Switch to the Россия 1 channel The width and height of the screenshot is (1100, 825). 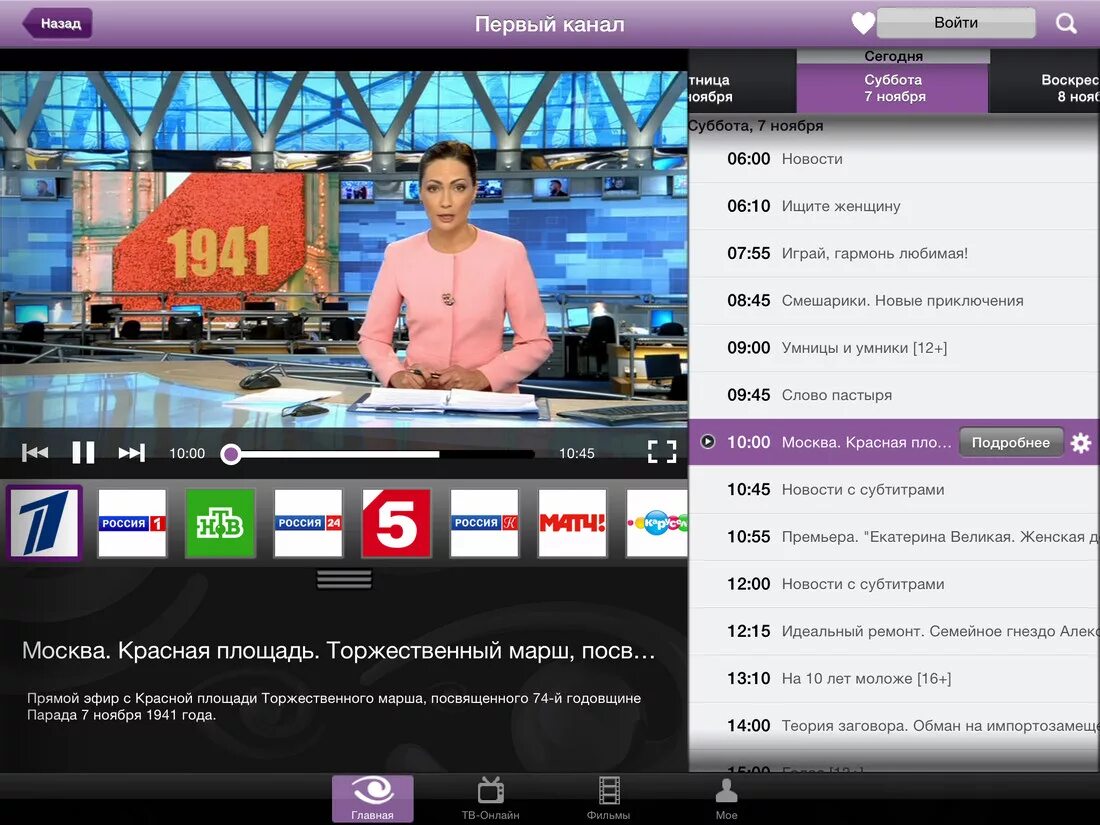tap(132, 523)
